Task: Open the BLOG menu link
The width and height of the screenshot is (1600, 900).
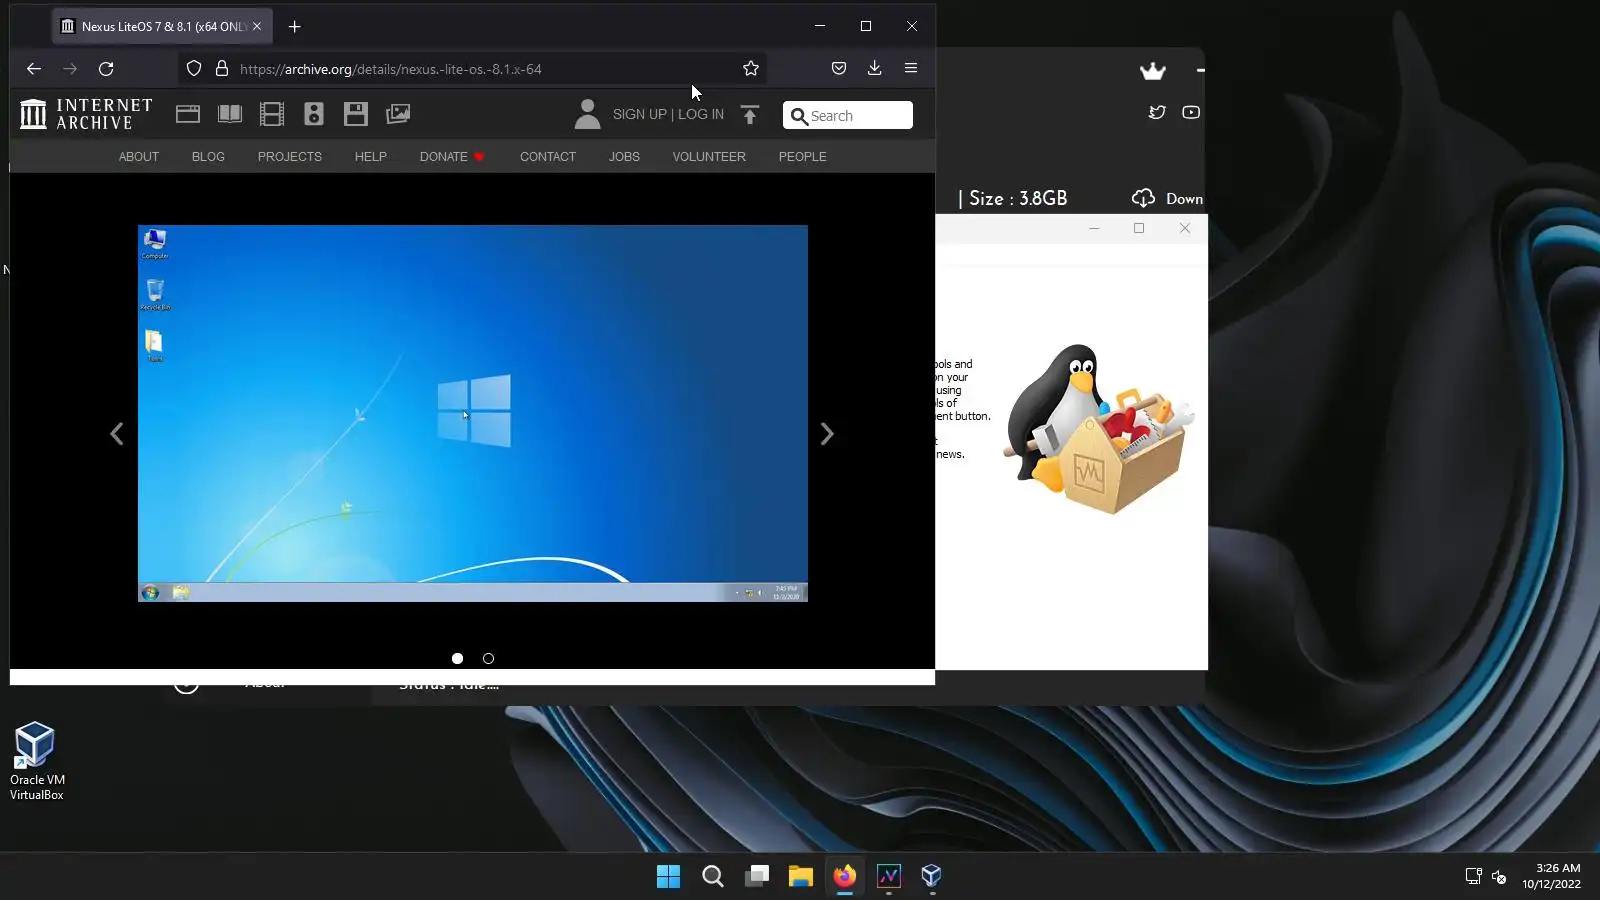Action: coord(208,157)
